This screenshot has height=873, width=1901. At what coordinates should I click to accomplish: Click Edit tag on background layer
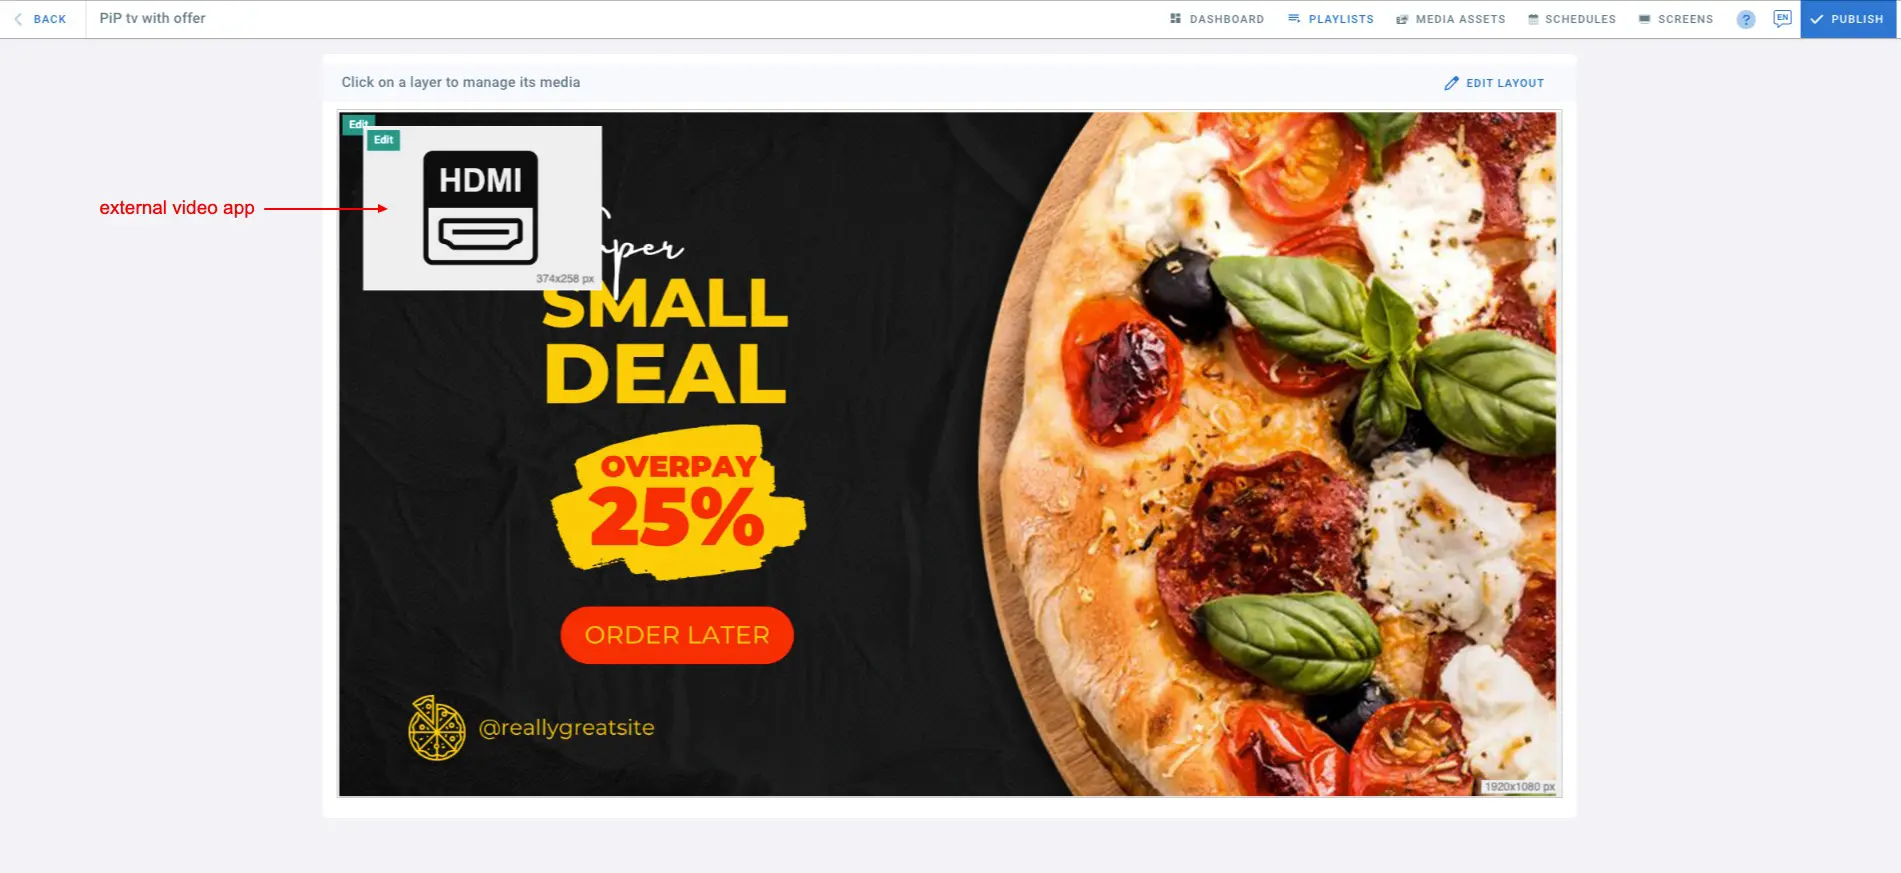[x=356, y=124]
